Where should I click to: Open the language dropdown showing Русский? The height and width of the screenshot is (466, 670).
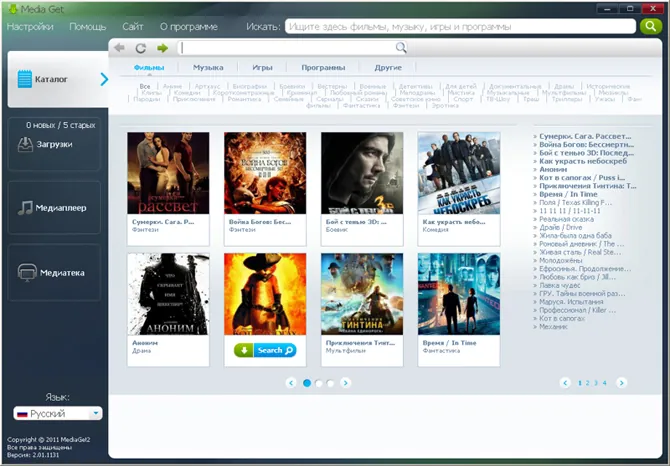coord(58,413)
